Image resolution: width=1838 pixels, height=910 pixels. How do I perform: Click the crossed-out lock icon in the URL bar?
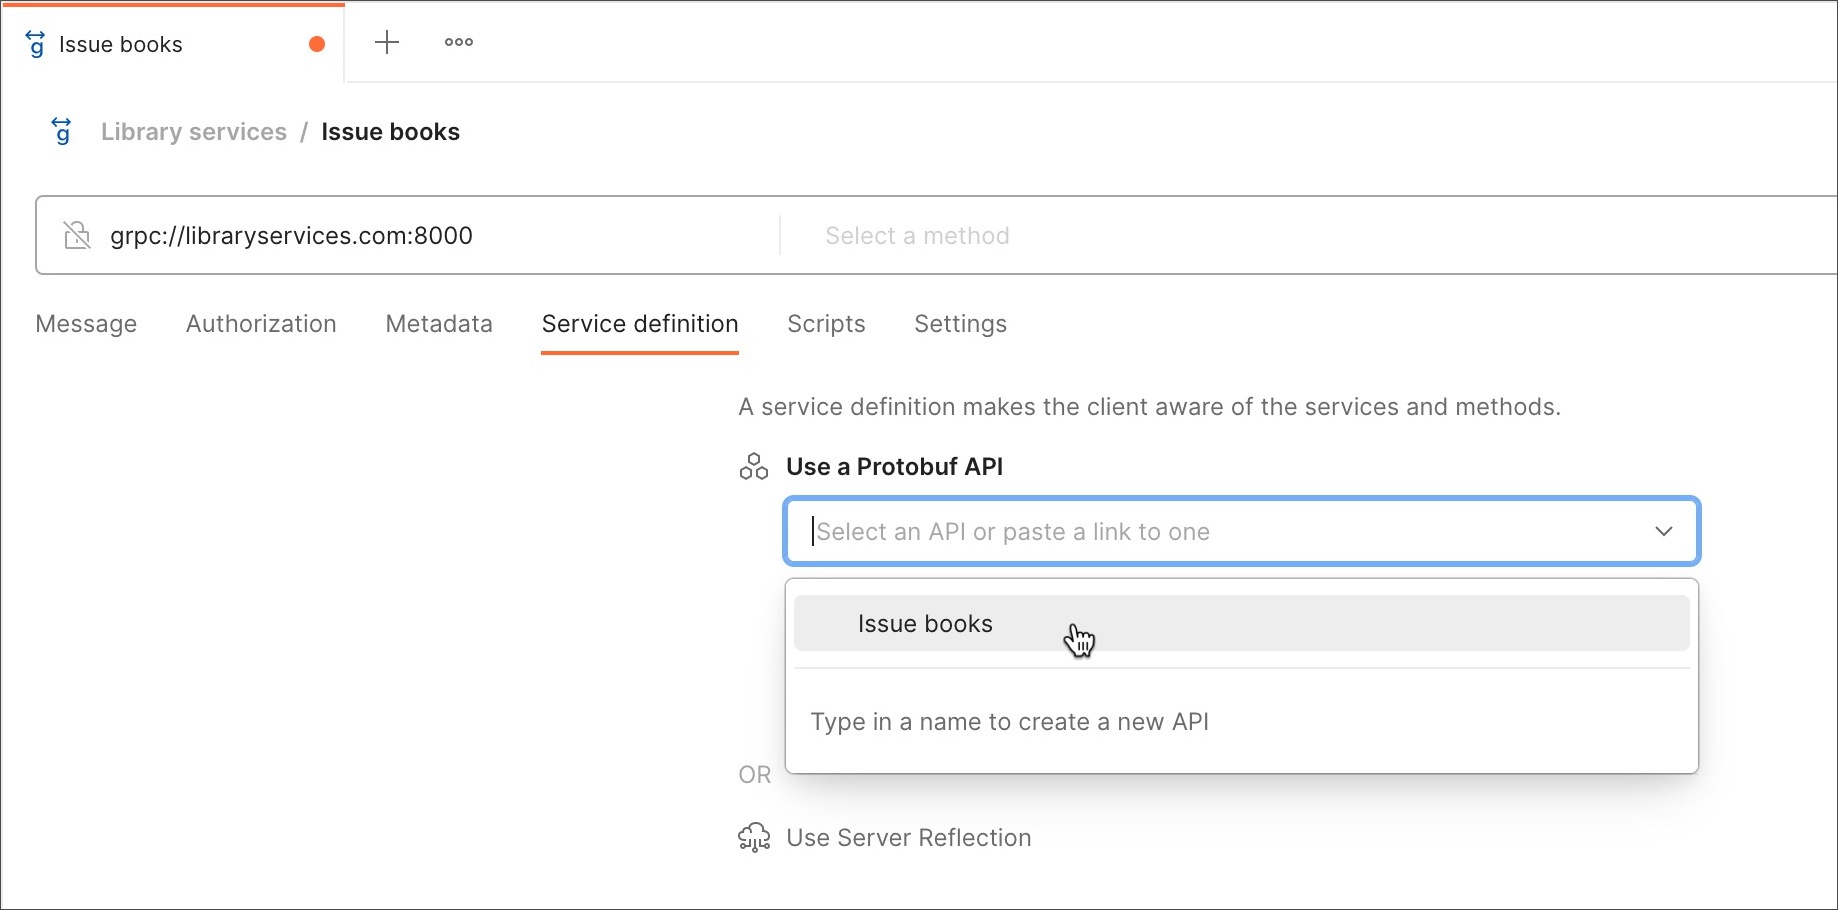[x=77, y=235]
